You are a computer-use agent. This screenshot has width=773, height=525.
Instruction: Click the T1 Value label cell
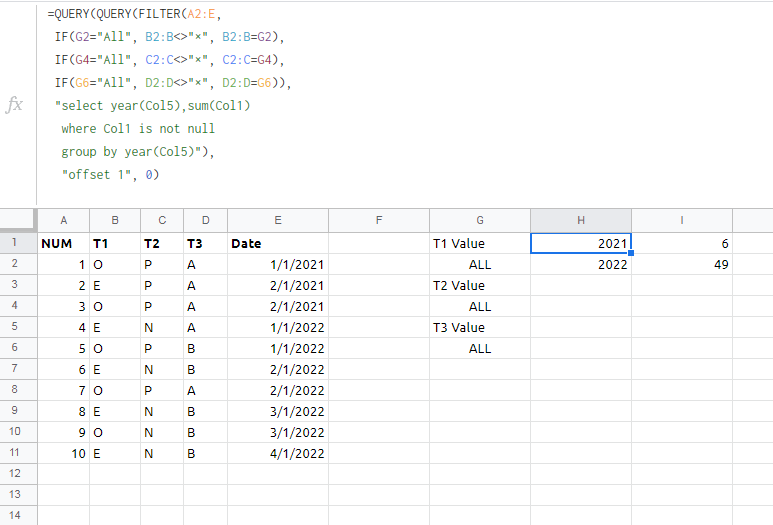tap(480, 243)
